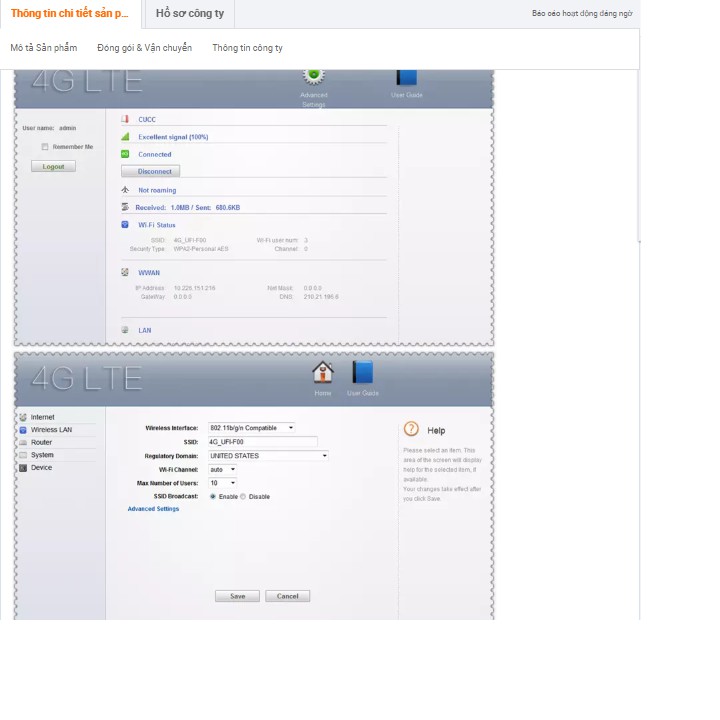Go to Đóng gói & Vận chuyển section
The image size is (720, 720).
tap(144, 48)
